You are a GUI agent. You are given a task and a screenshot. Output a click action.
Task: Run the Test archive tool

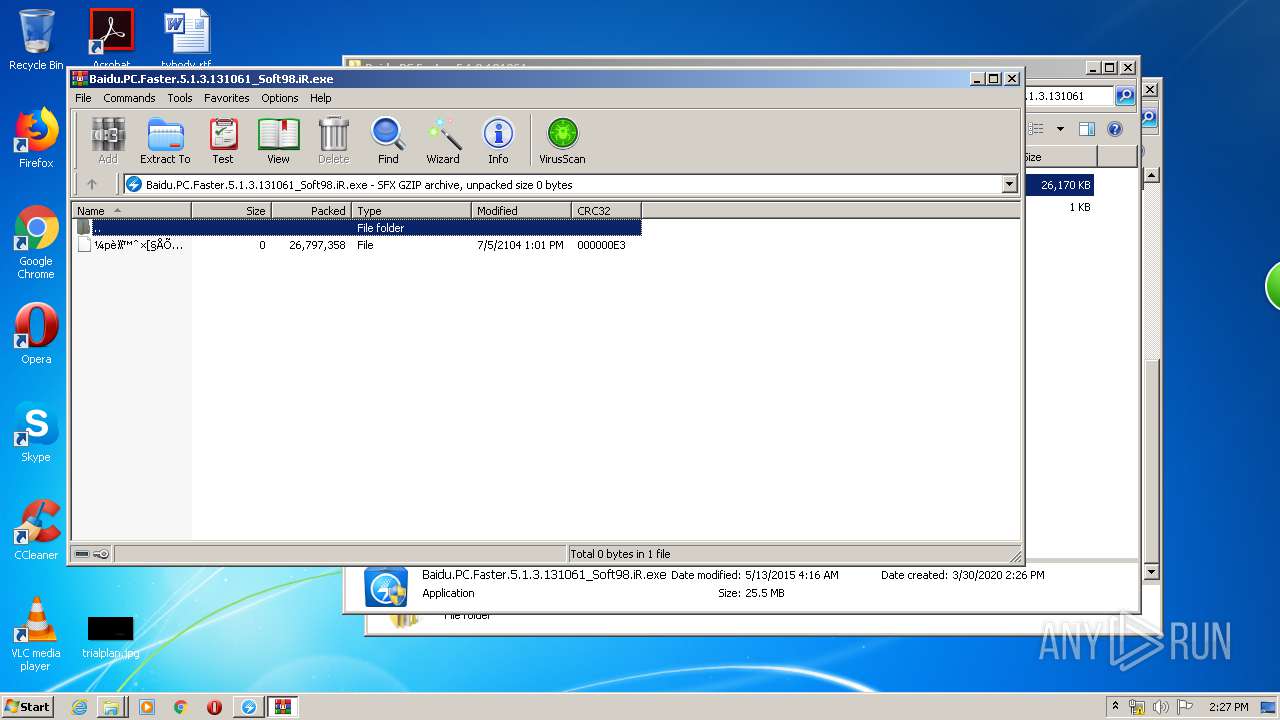[x=223, y=141]
